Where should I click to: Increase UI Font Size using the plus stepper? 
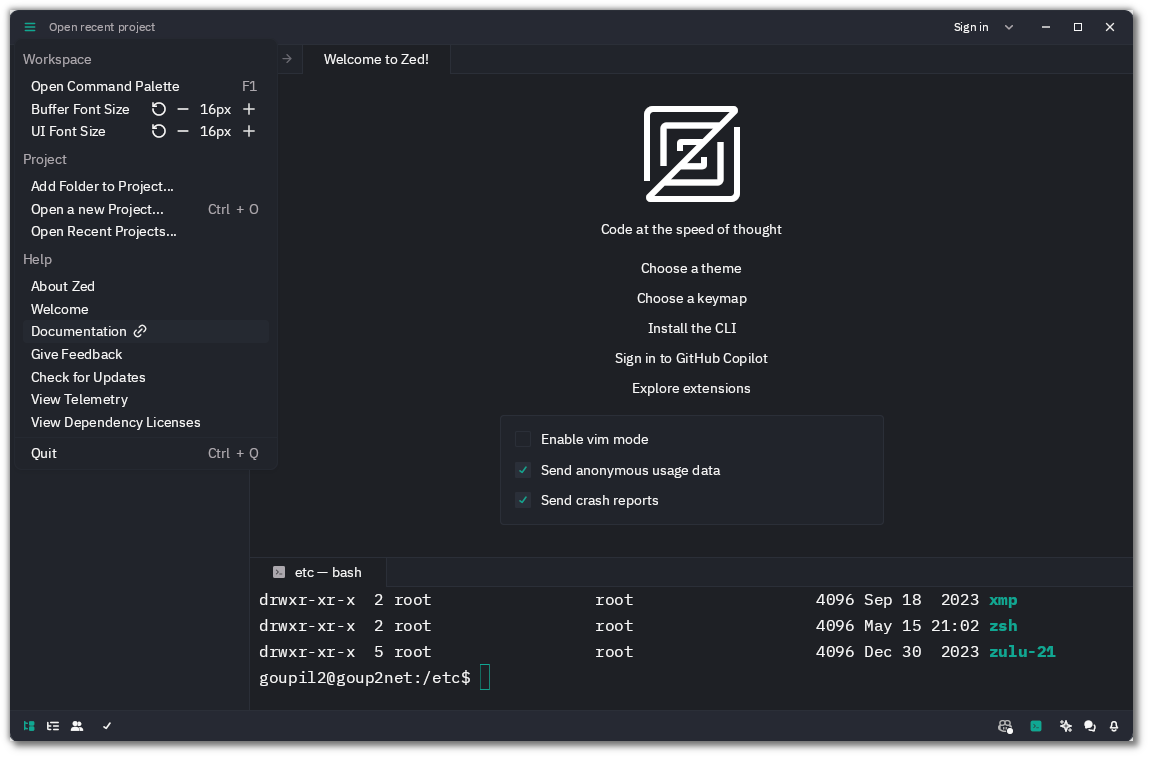[248, 131]
